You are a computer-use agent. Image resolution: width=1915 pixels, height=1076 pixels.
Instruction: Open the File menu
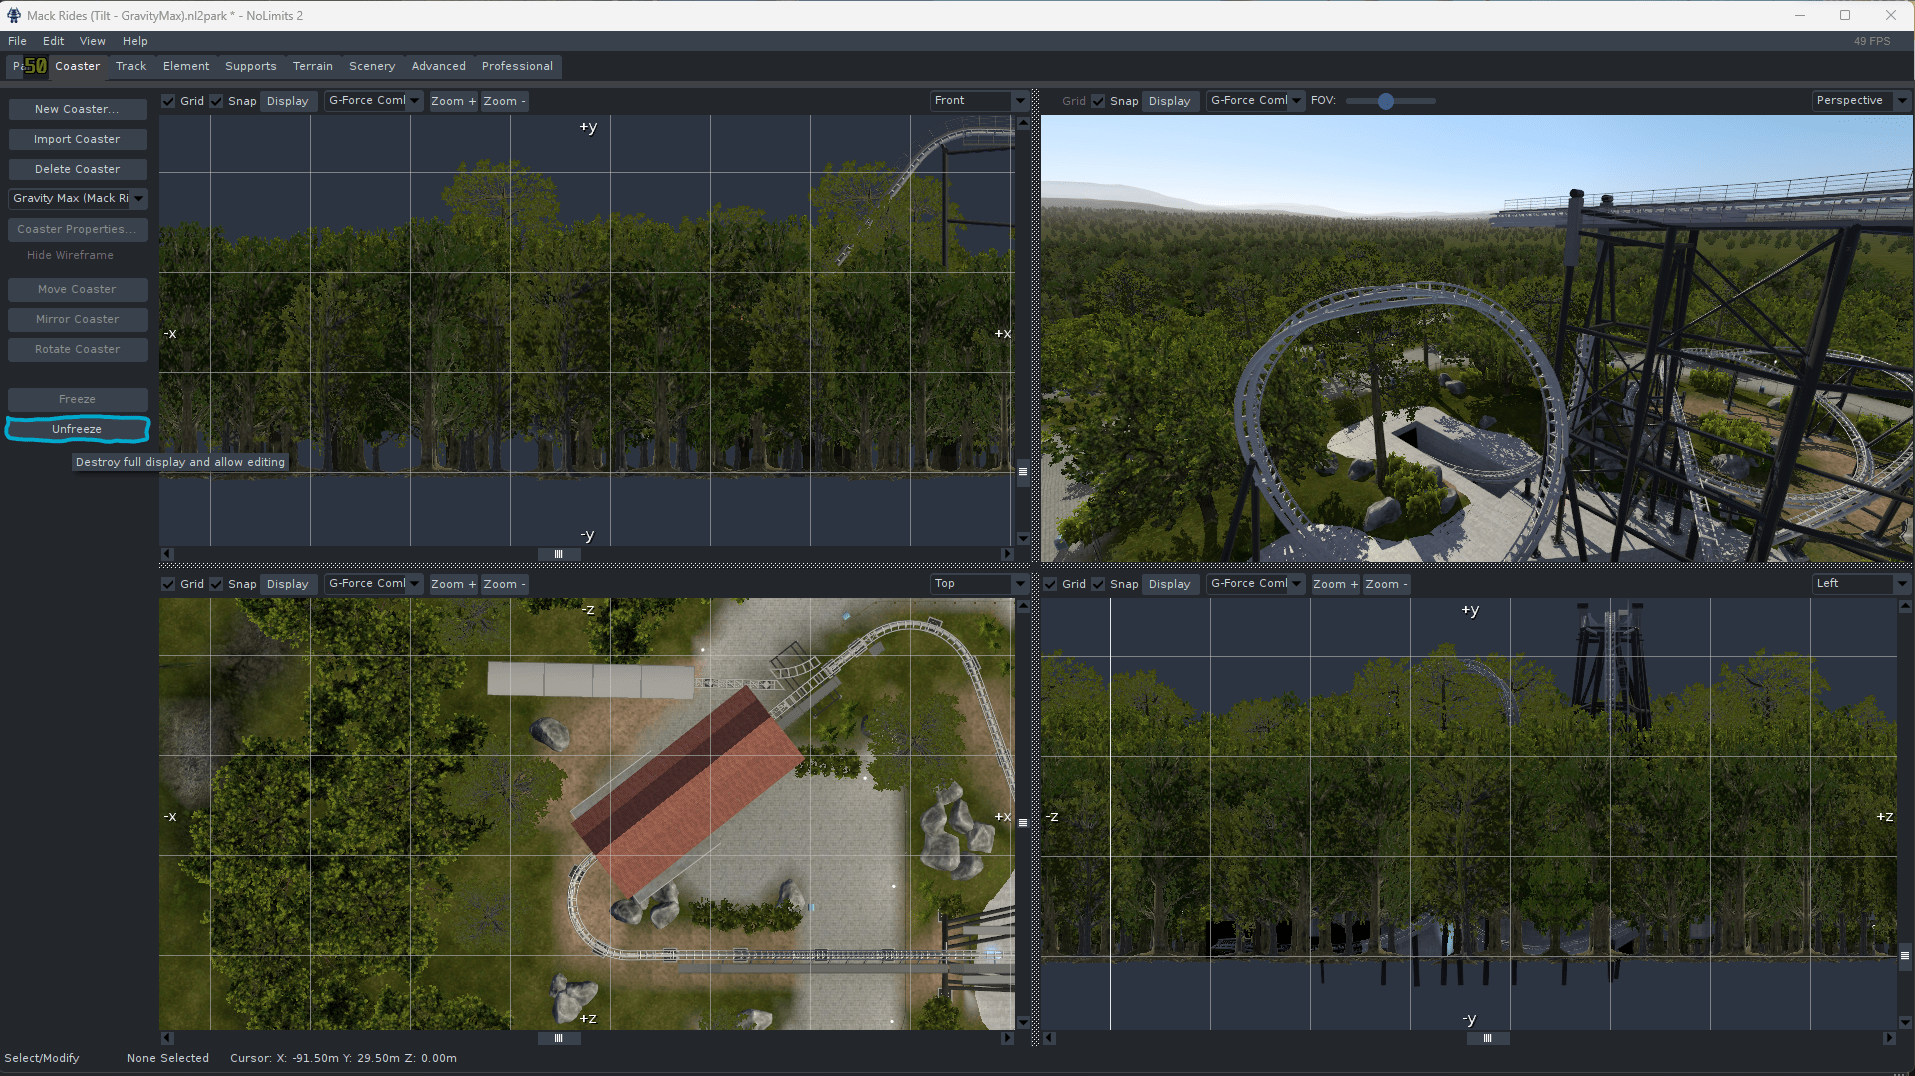pos(17,41)
